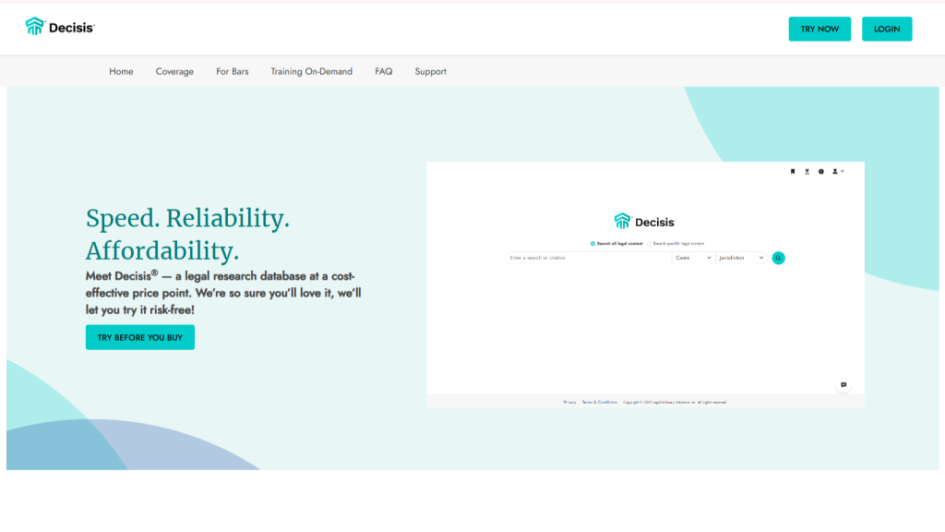Click the TRY BEFORE YOU BUY button
This screenshot has width=945, height=532.
tap(140, 337)
